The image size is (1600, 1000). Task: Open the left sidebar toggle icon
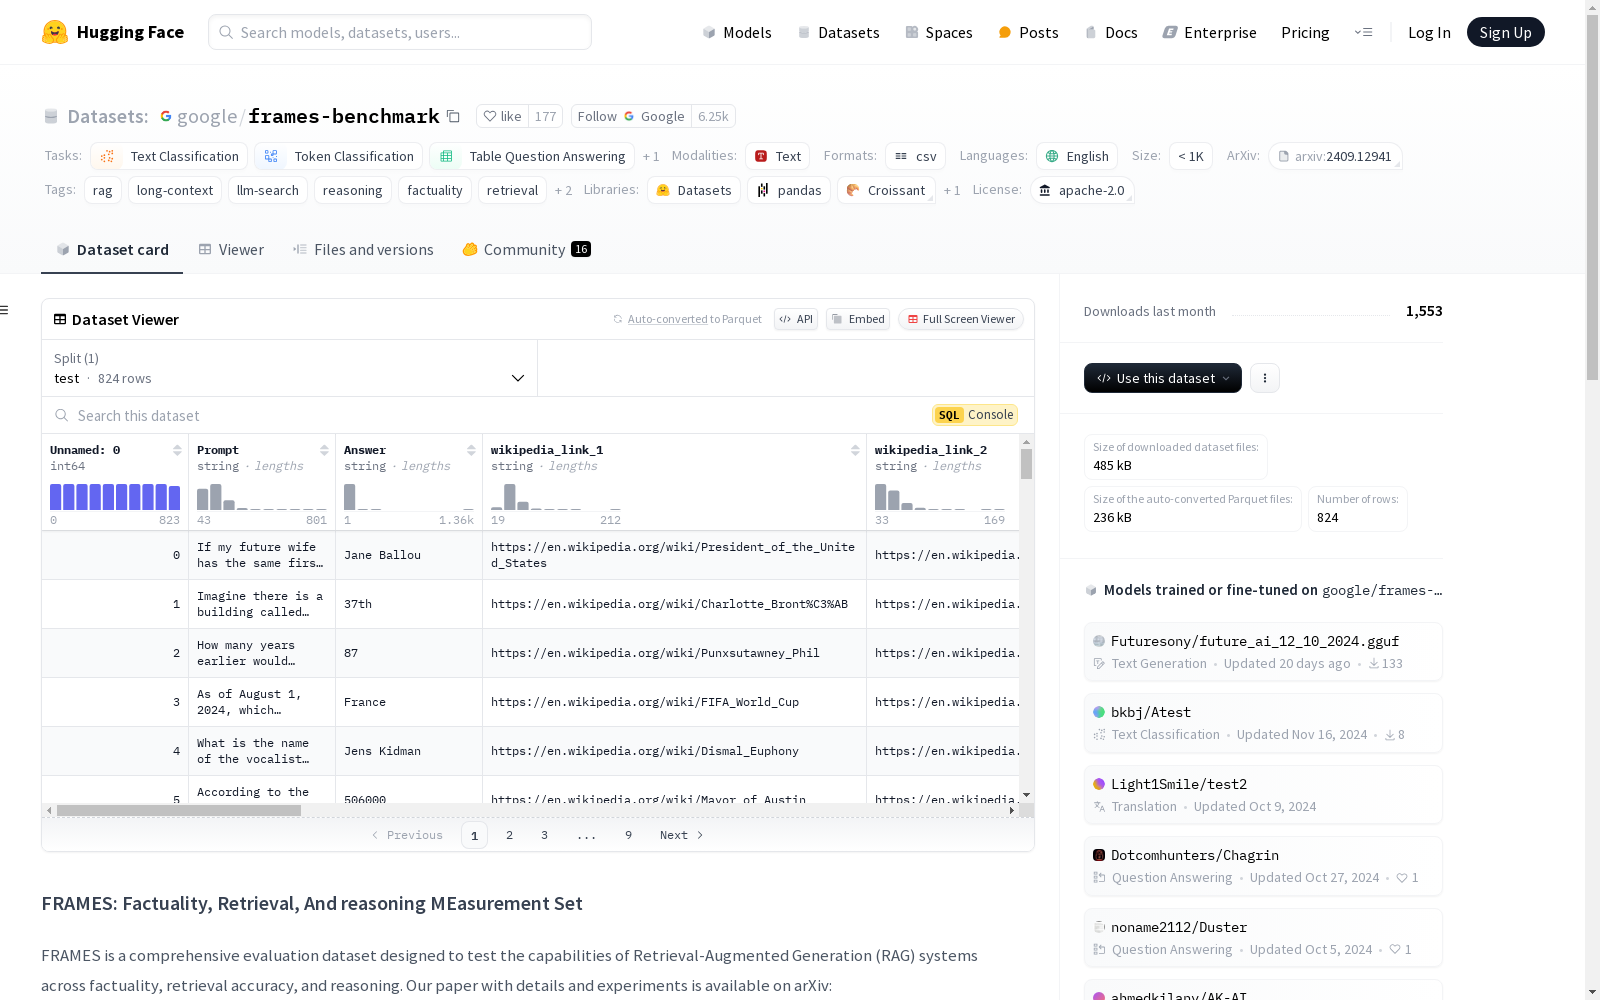(4, 310)
